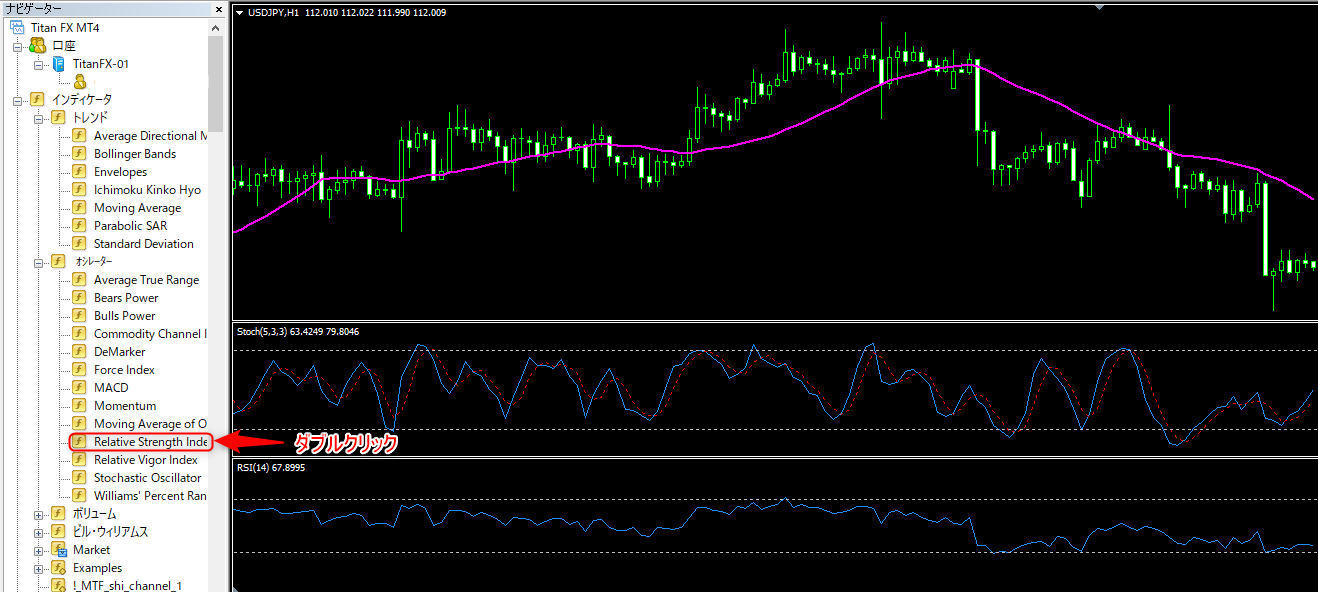Image resolution: width=1318 pixels, height=592 pixels.
Task: Click the Market folder icon
Action: point(59,550)
